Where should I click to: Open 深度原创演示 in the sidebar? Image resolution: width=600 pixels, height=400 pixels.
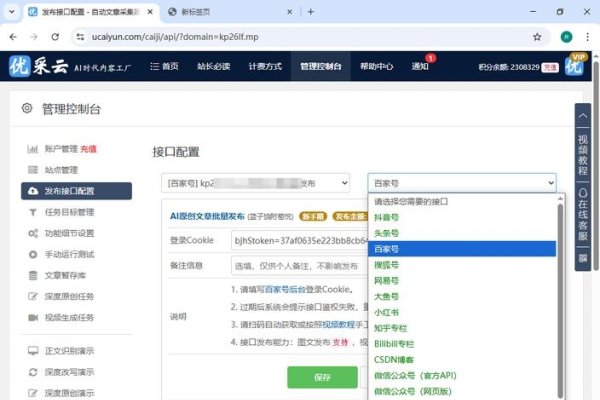click(x=69, y=392)
